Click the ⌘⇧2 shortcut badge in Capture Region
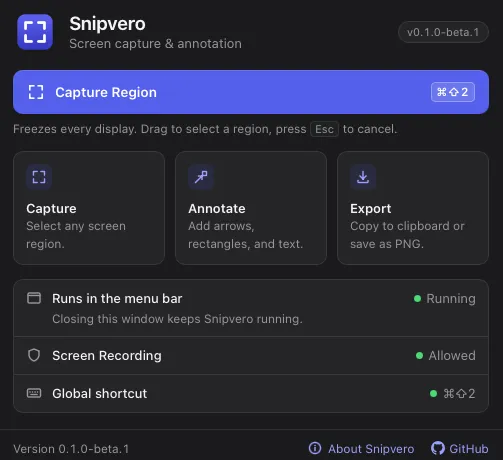Viewport: 503px width, 460px height. point(453,92)
